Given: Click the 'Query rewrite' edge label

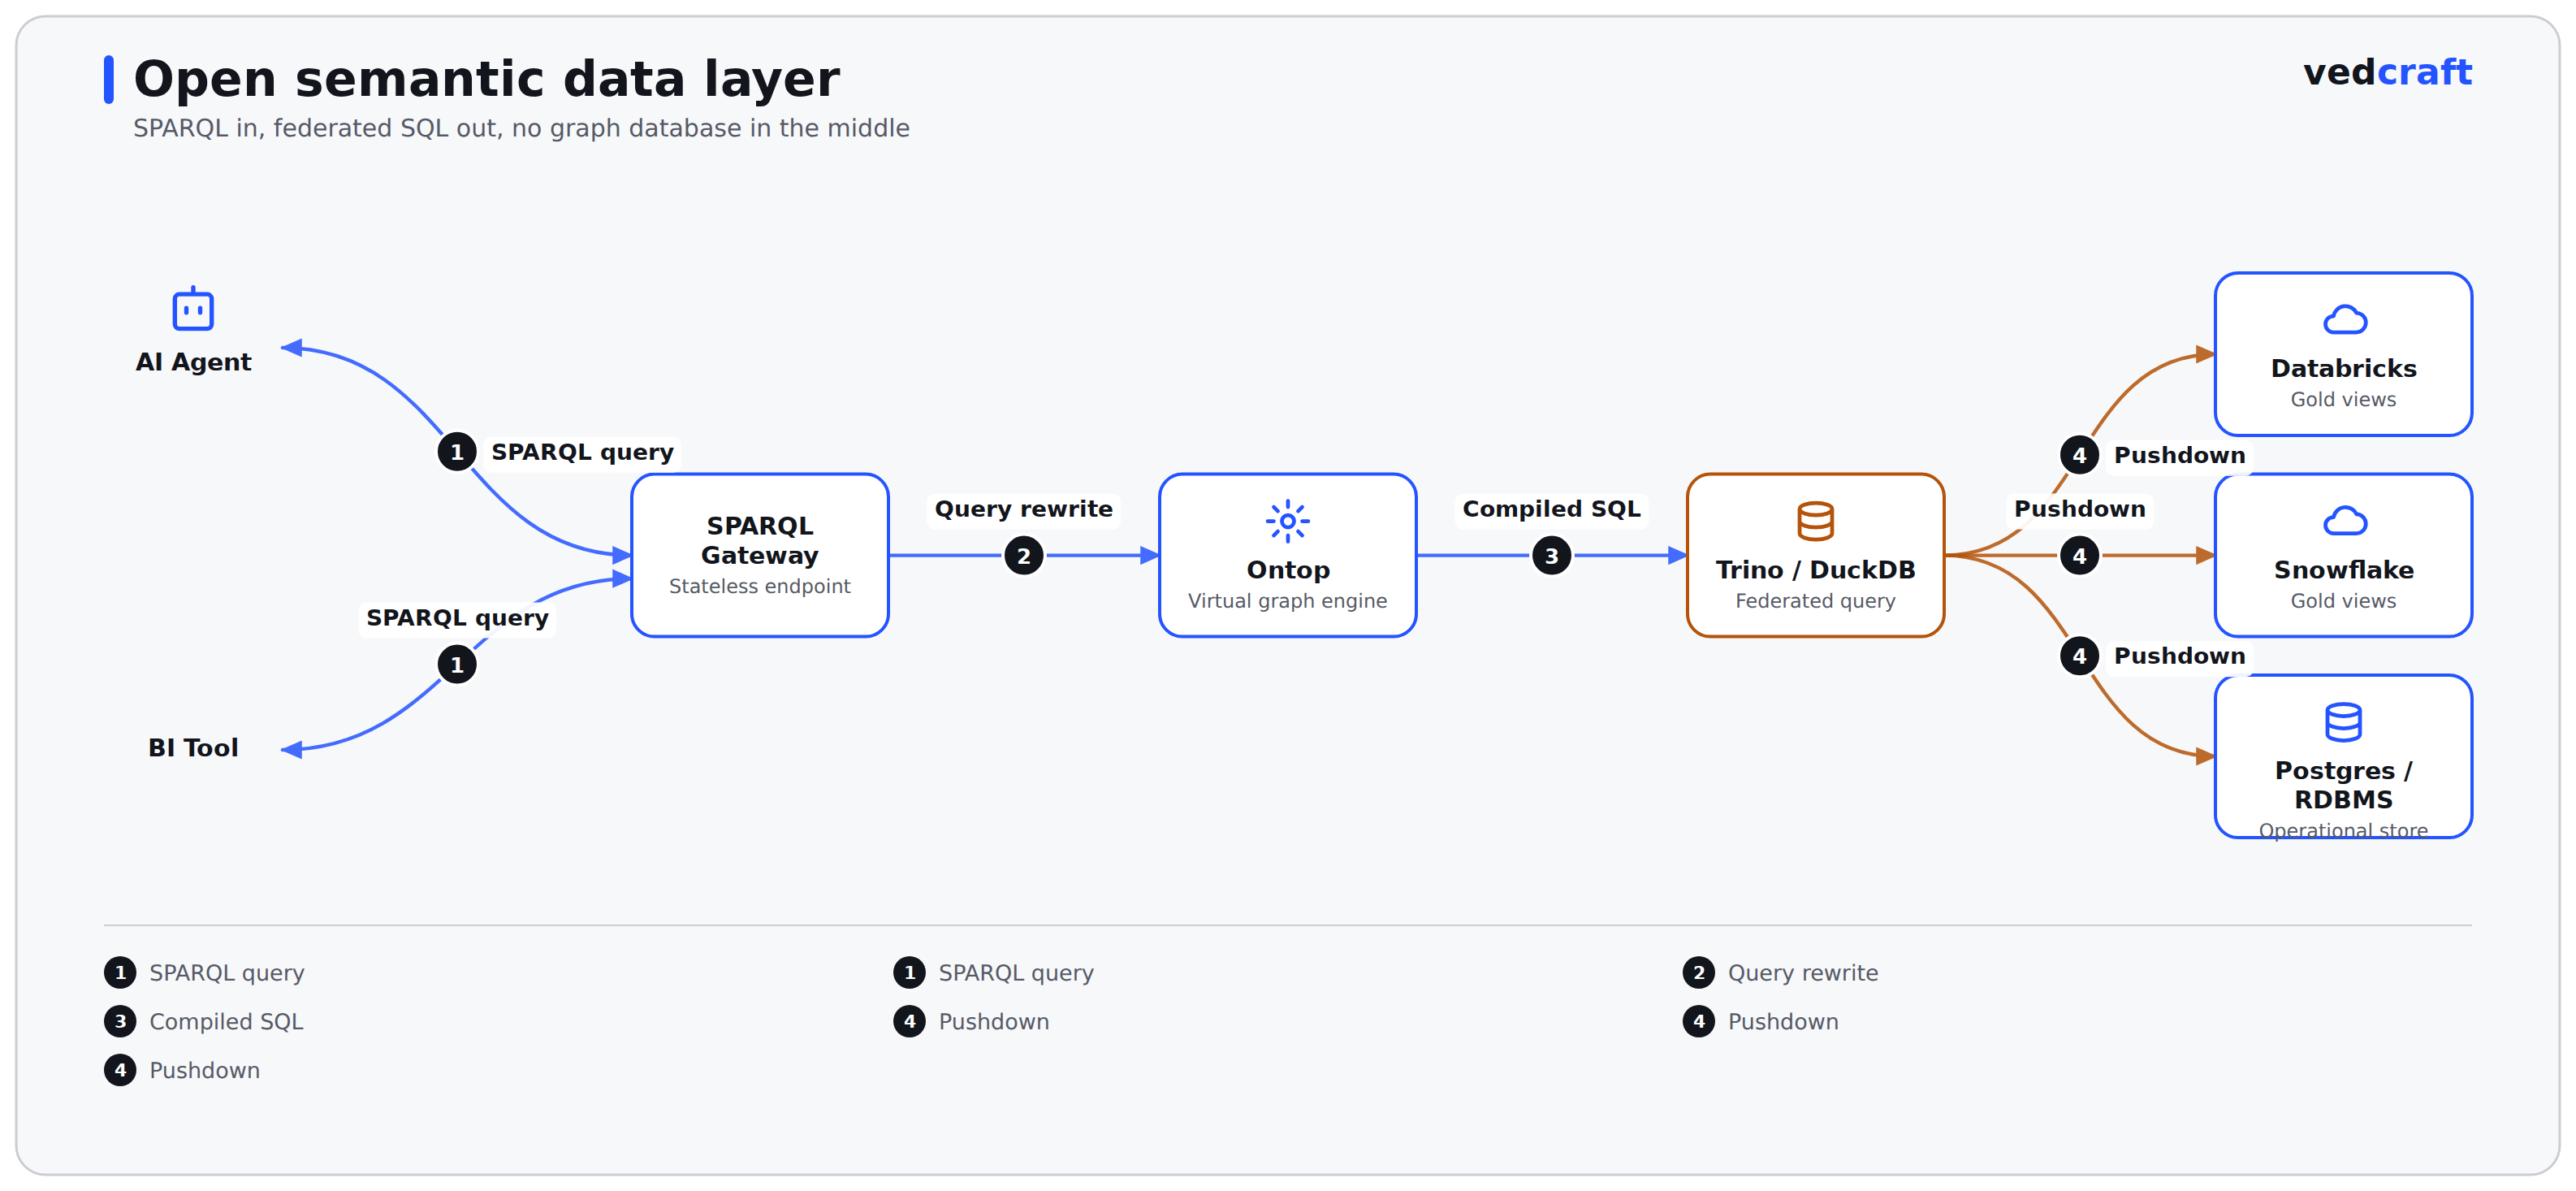Looking at the screenshot, I should [1023, 509].
